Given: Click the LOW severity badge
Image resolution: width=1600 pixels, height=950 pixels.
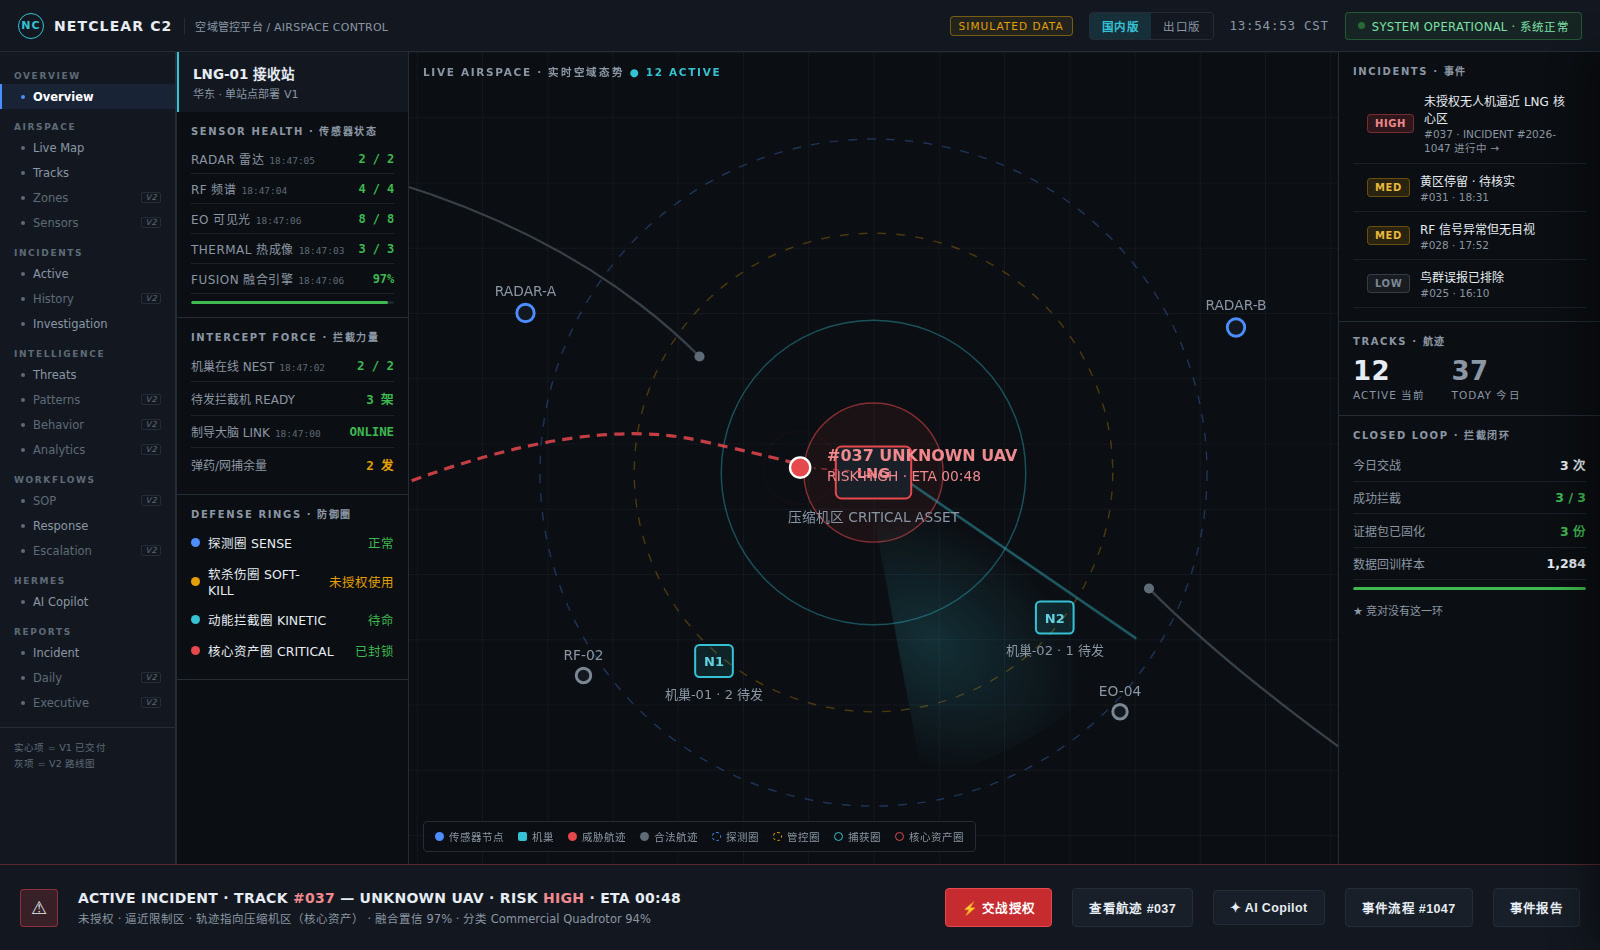Looking at the screenshot, I should point(1388,283).
